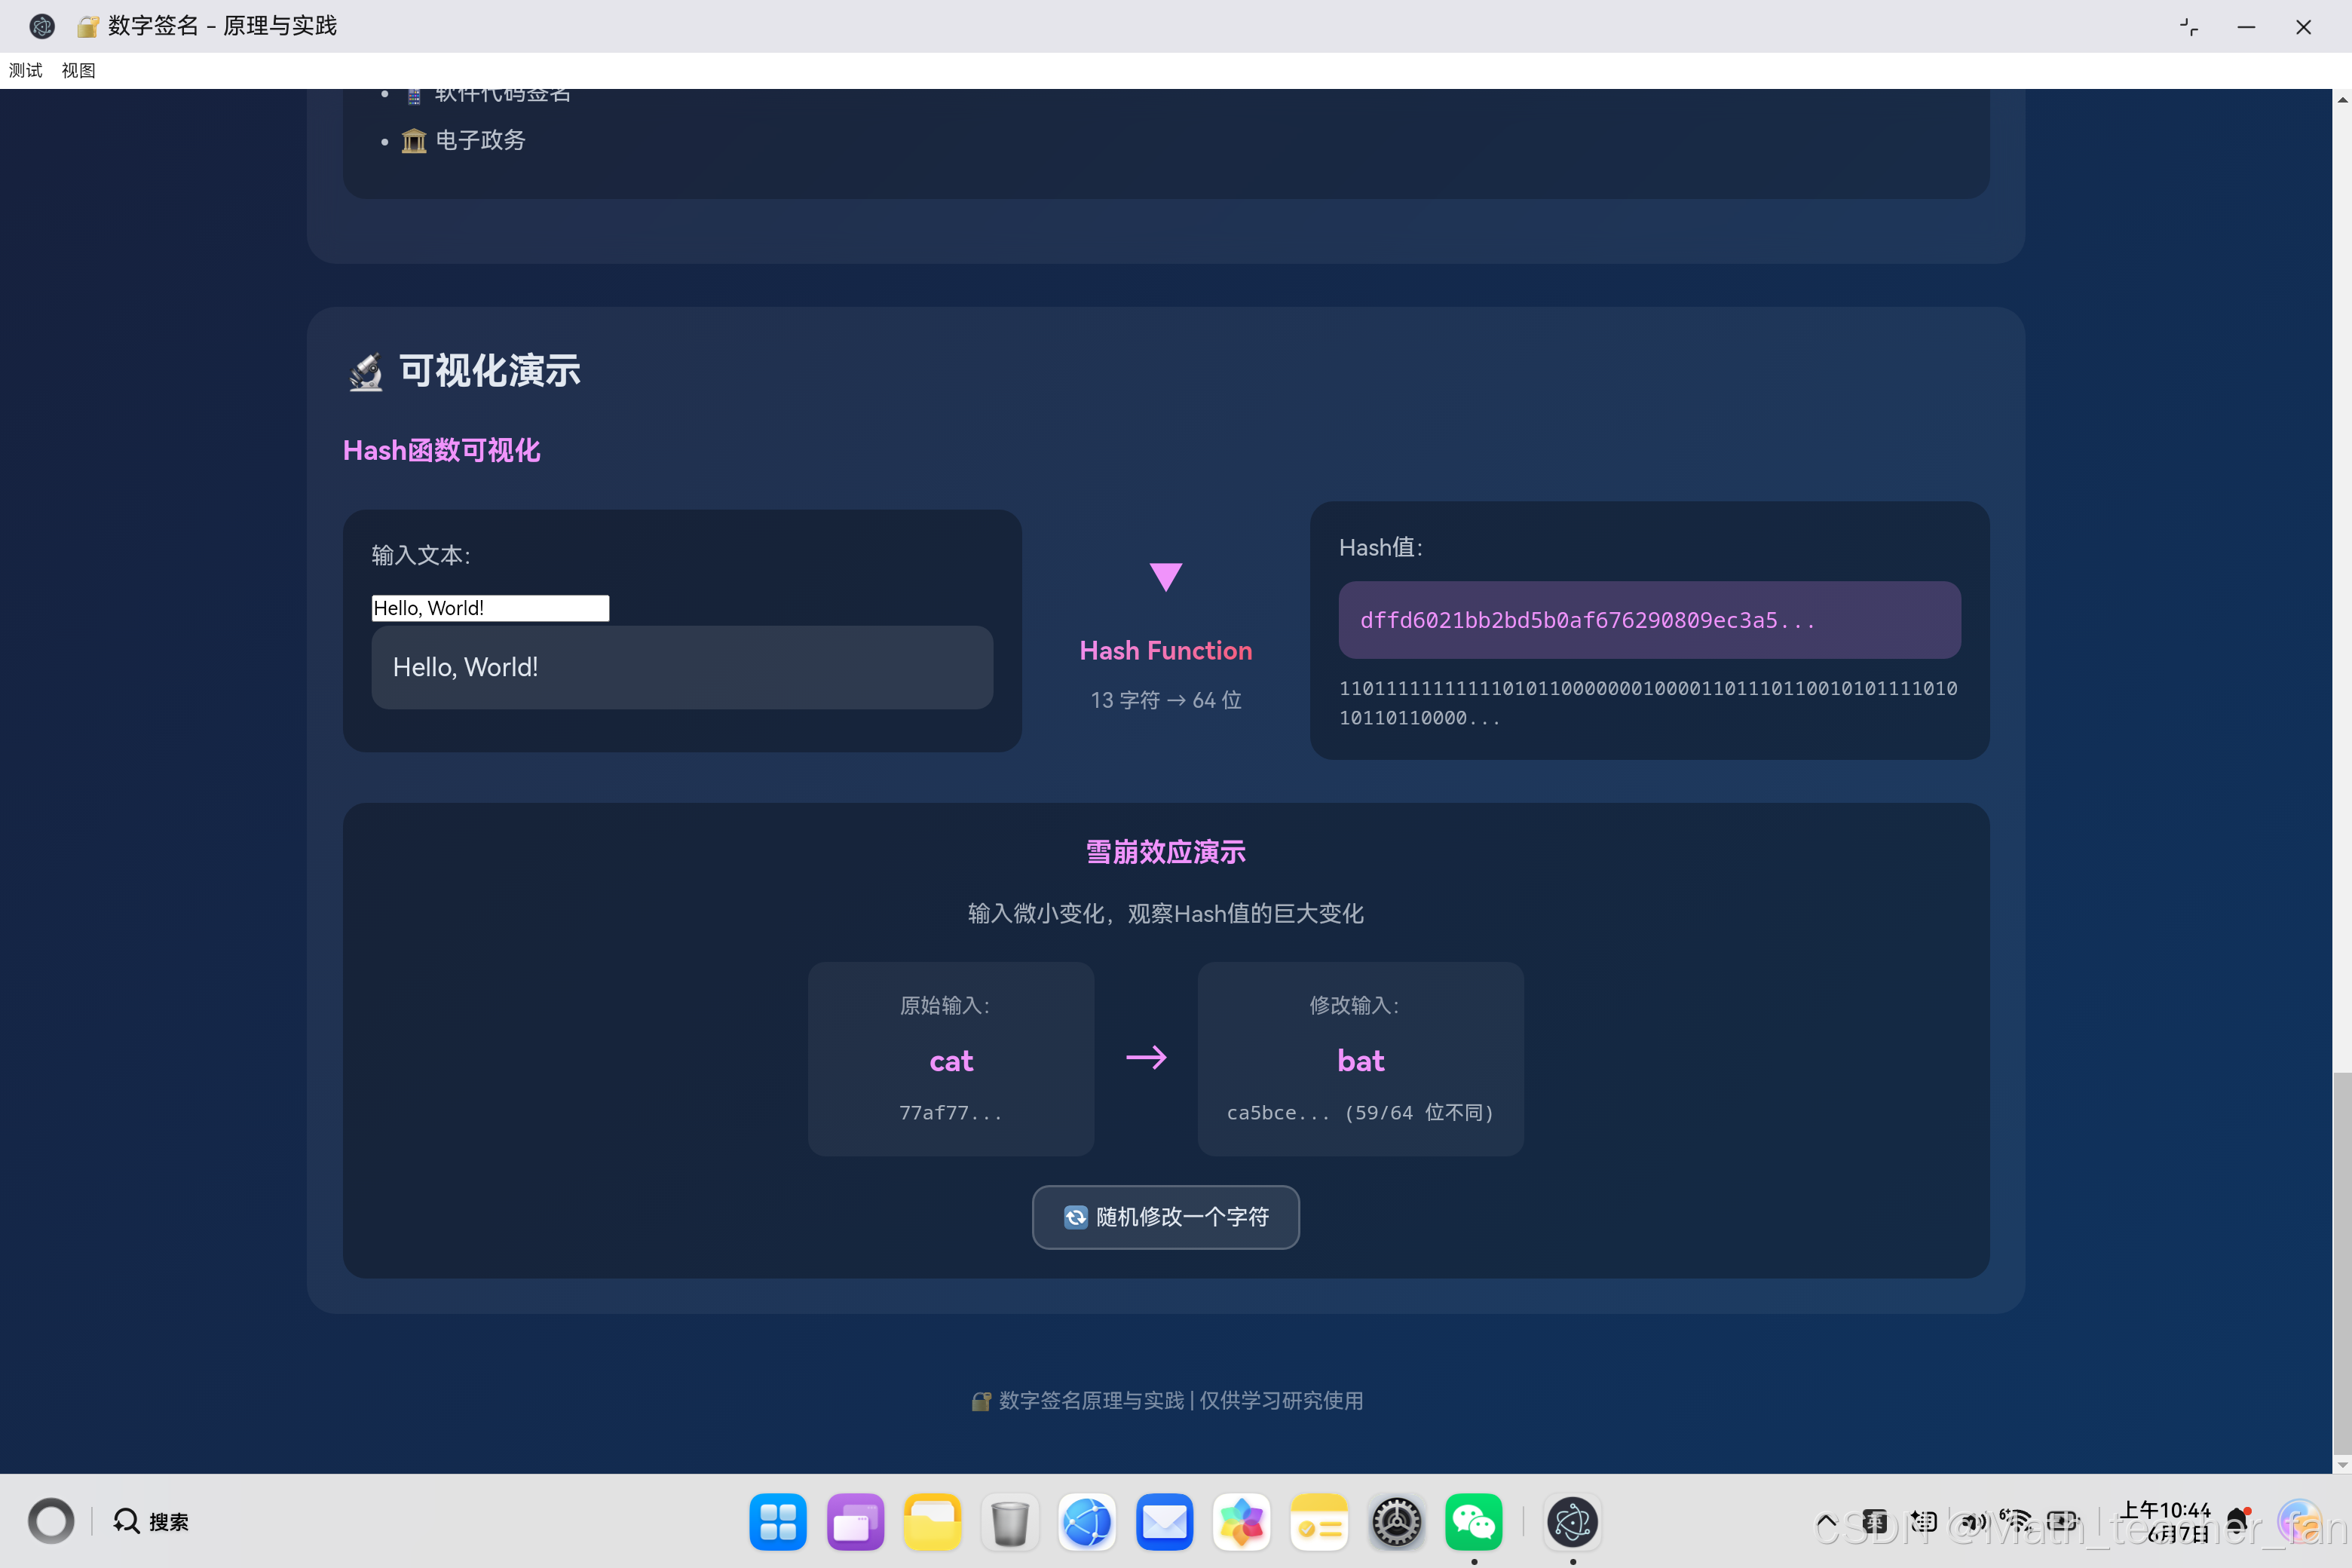
Task: Open the colorful photos gallery icon
Action: tap(1242, 1522)
